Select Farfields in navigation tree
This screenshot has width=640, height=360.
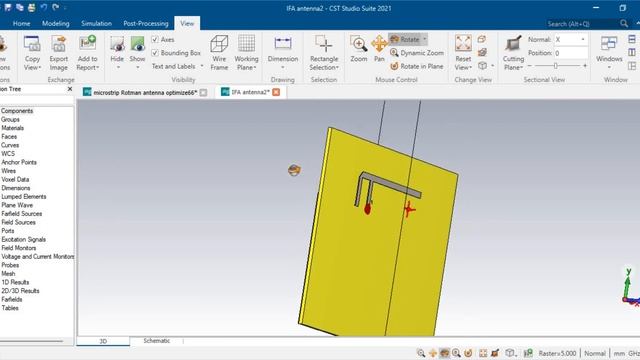point(11,299)
